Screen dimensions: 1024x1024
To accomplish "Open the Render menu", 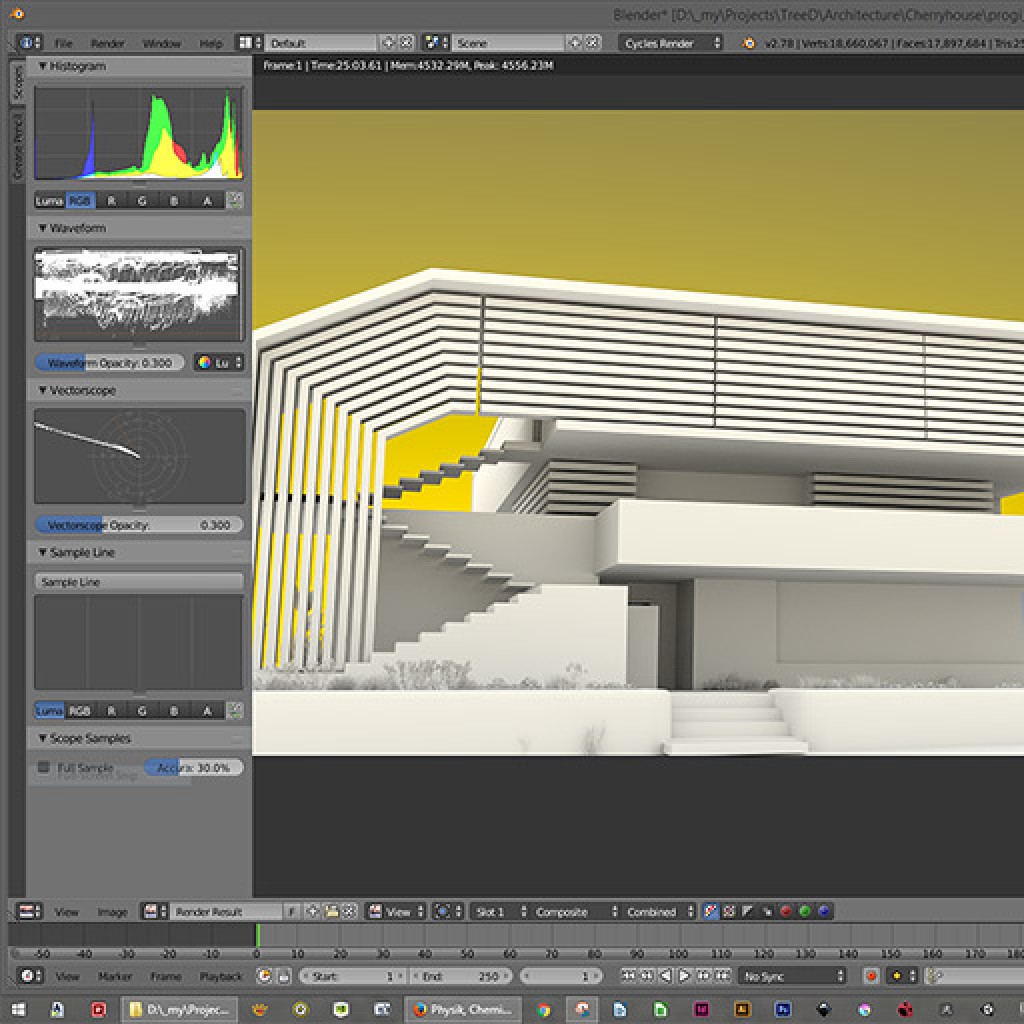I will (107, 44).
